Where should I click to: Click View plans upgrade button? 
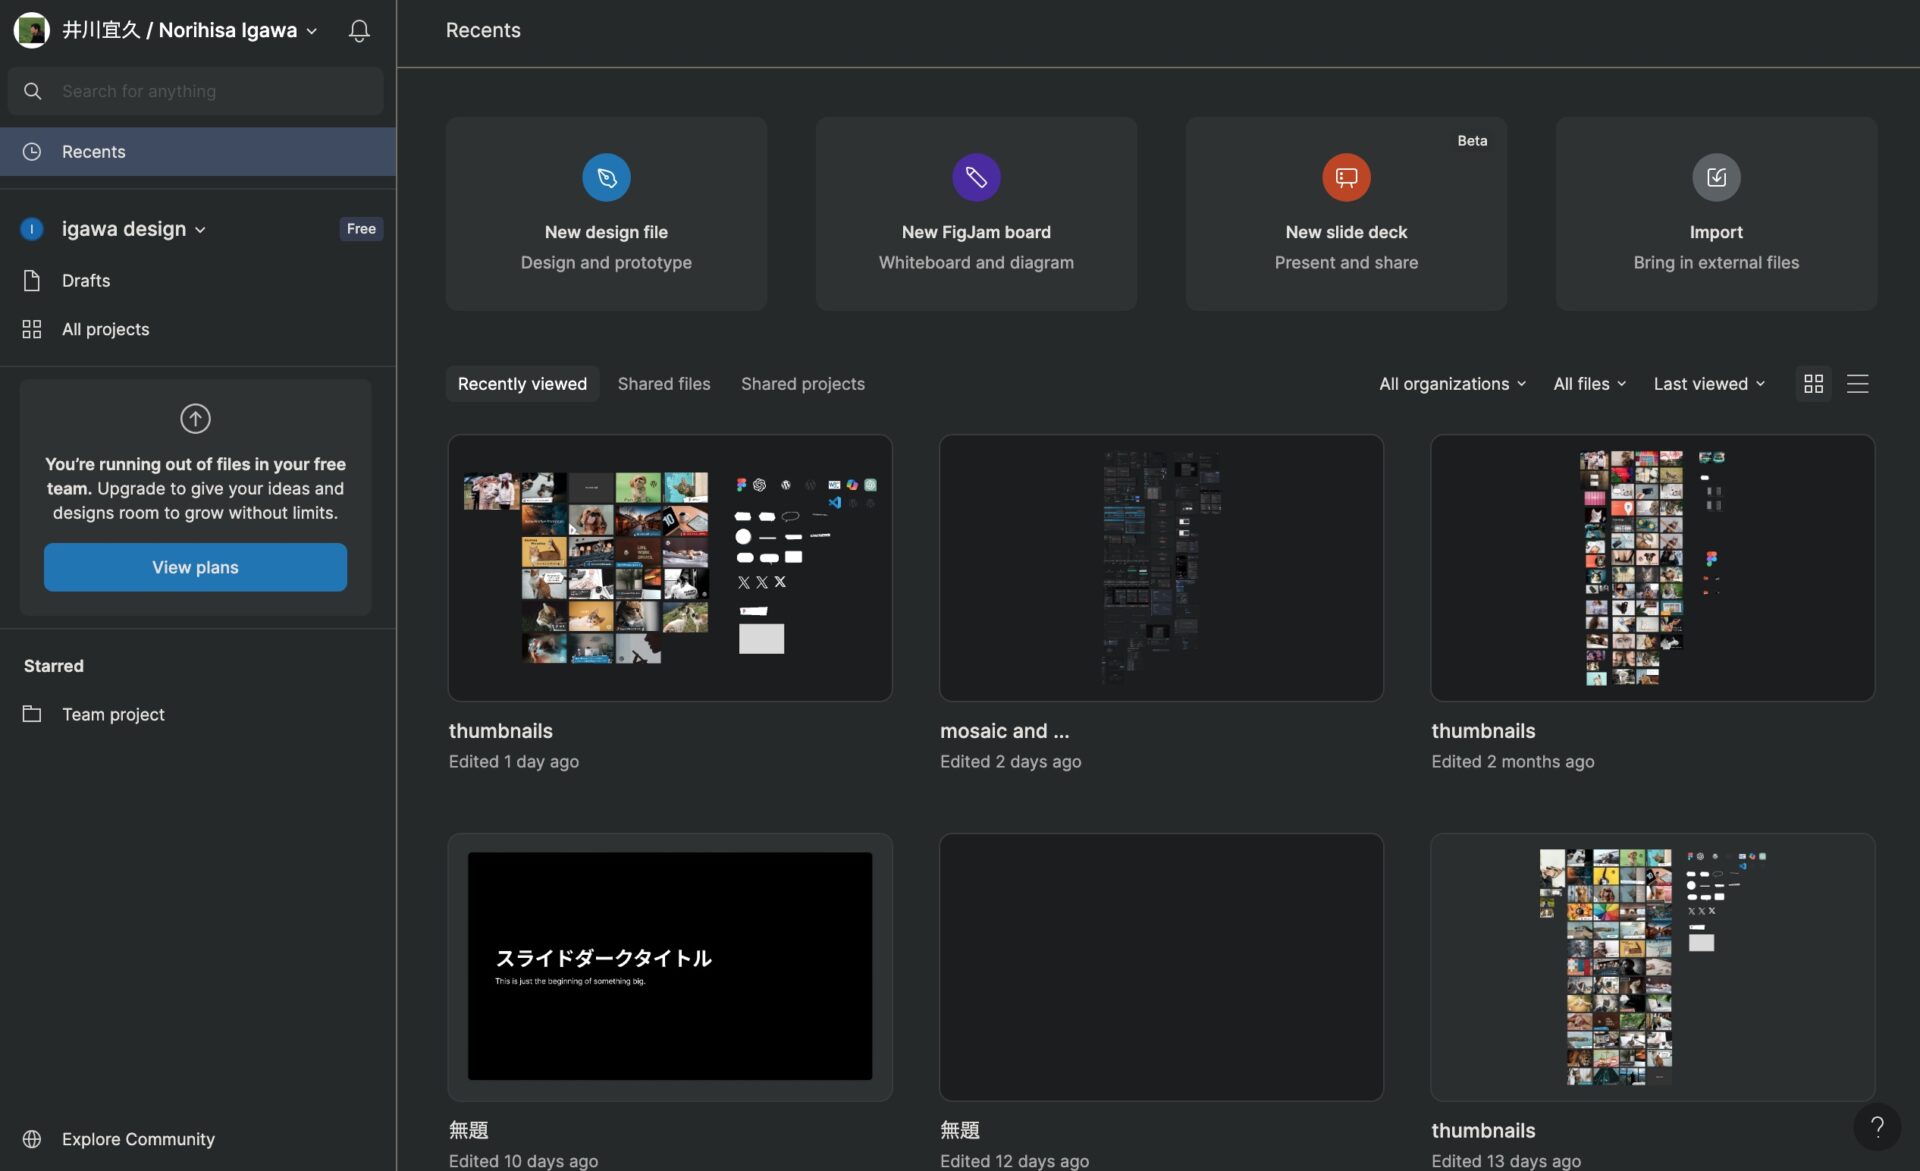(195, 566)
